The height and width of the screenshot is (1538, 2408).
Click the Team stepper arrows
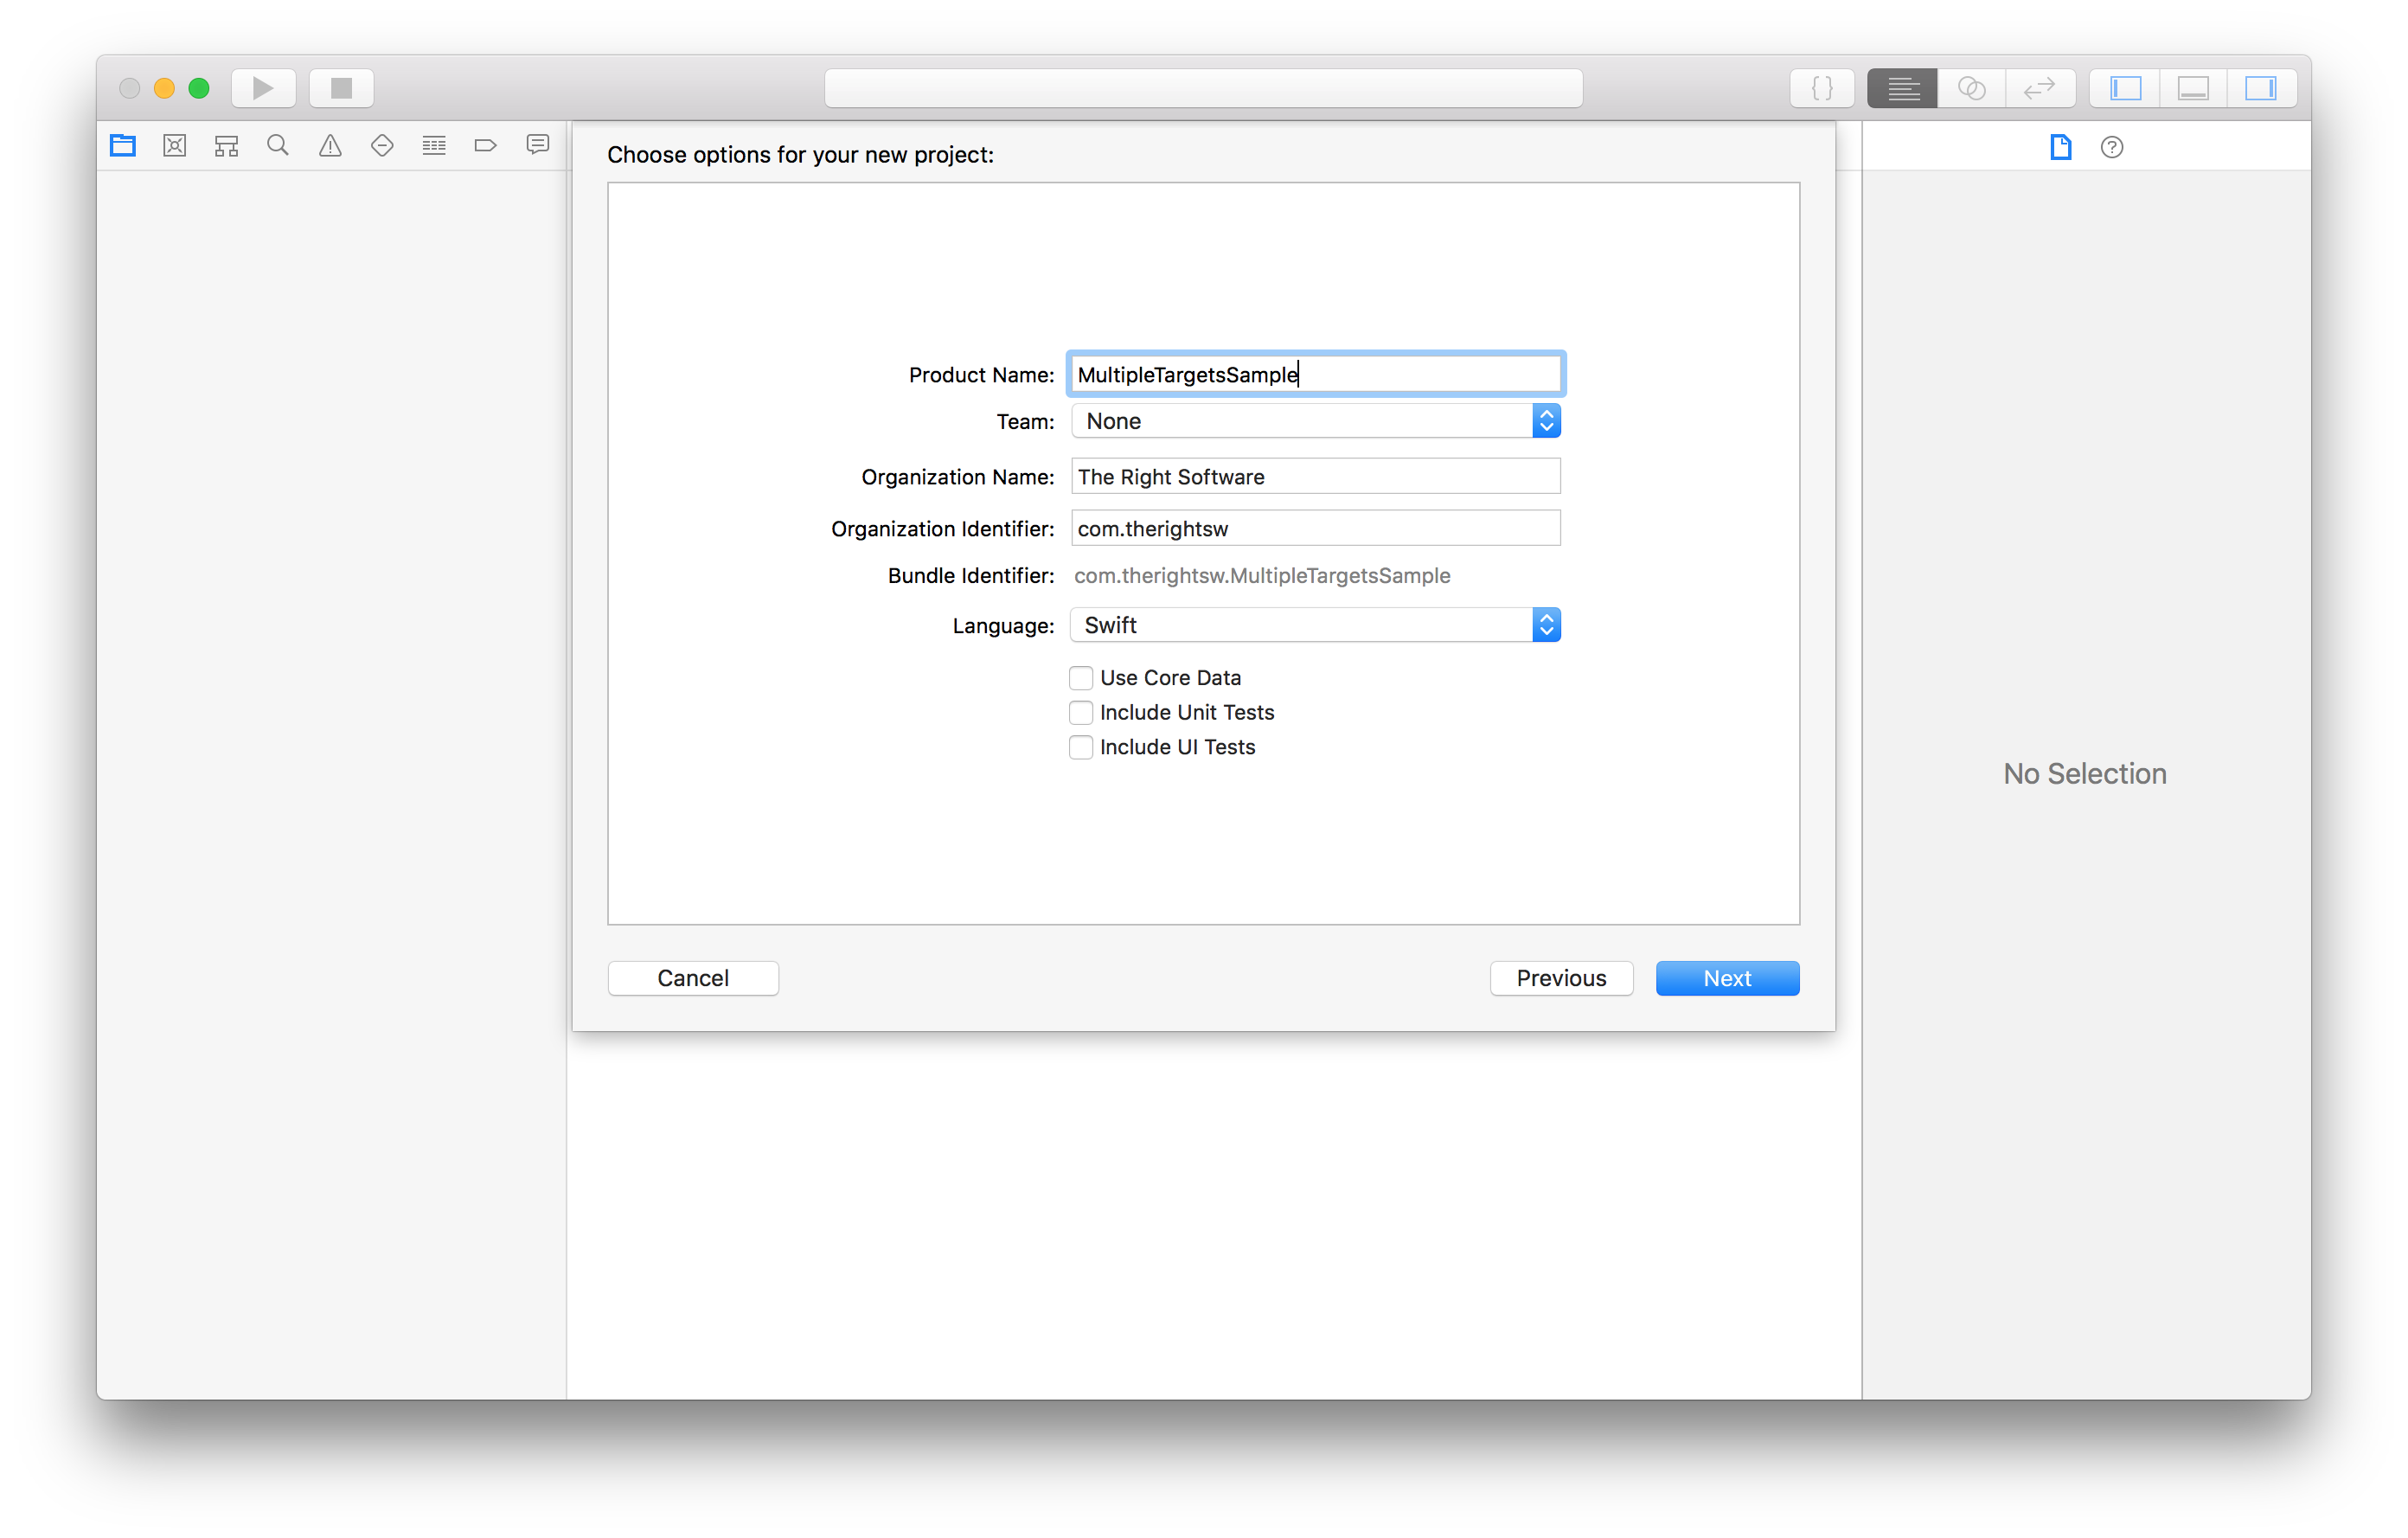click(x=1545, y=420)
